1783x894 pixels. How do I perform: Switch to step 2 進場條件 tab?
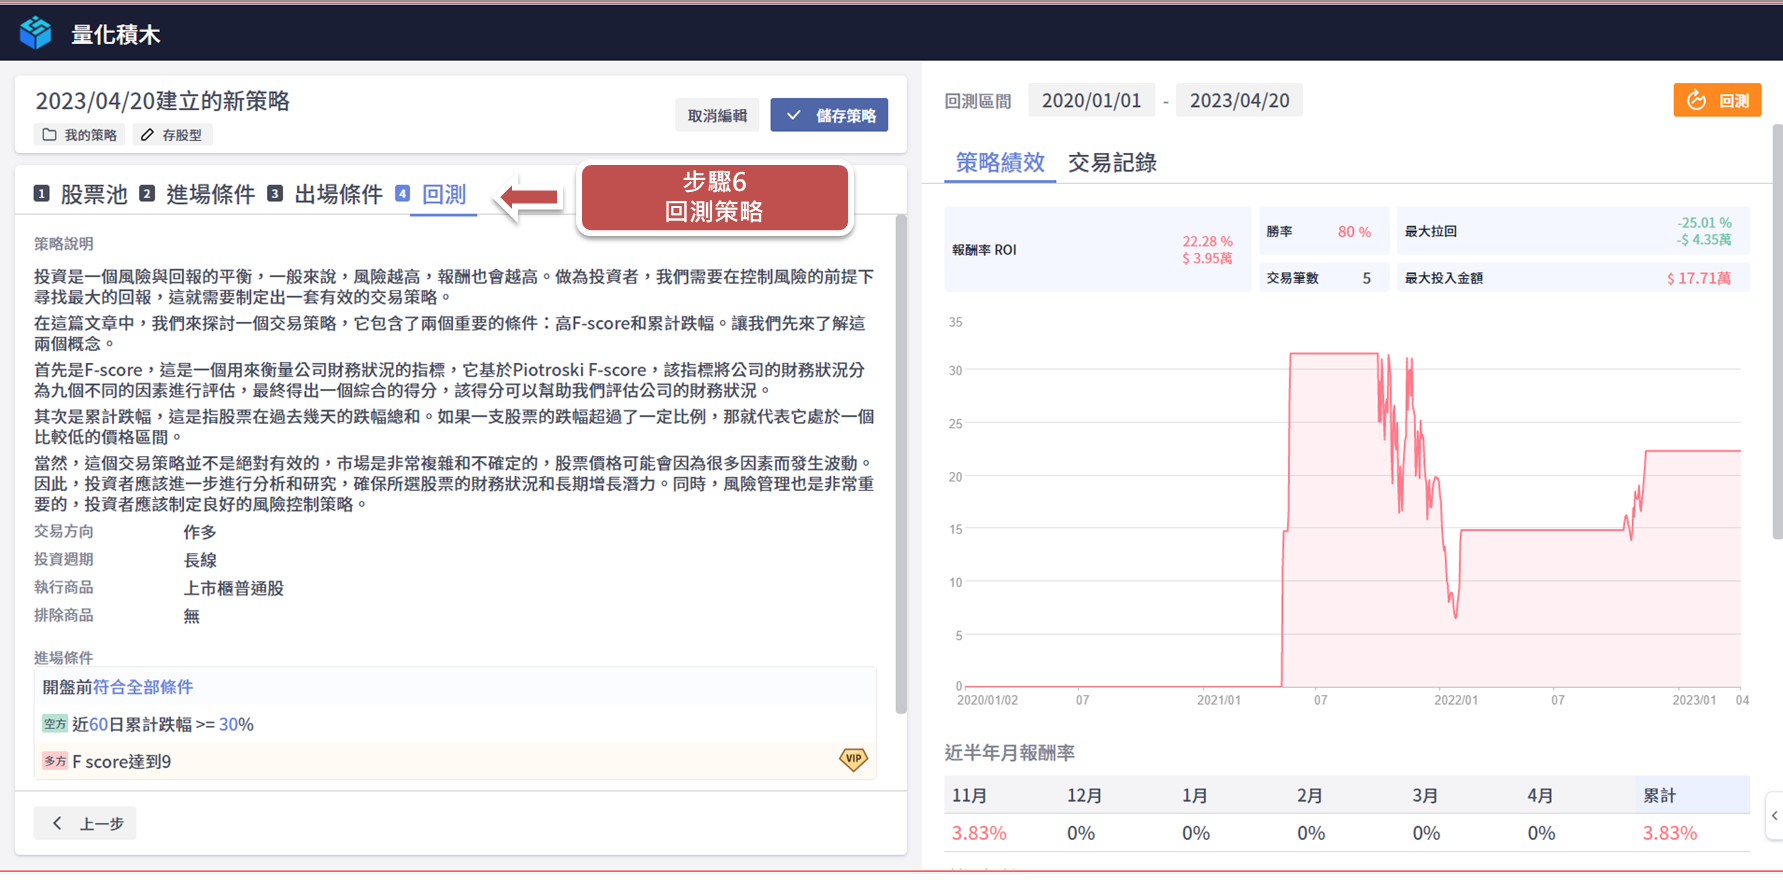197,194
